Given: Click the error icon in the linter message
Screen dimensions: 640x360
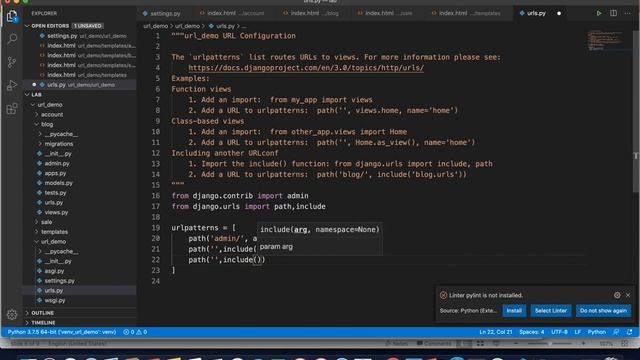Looking at the screenshot, I should 443,295.
